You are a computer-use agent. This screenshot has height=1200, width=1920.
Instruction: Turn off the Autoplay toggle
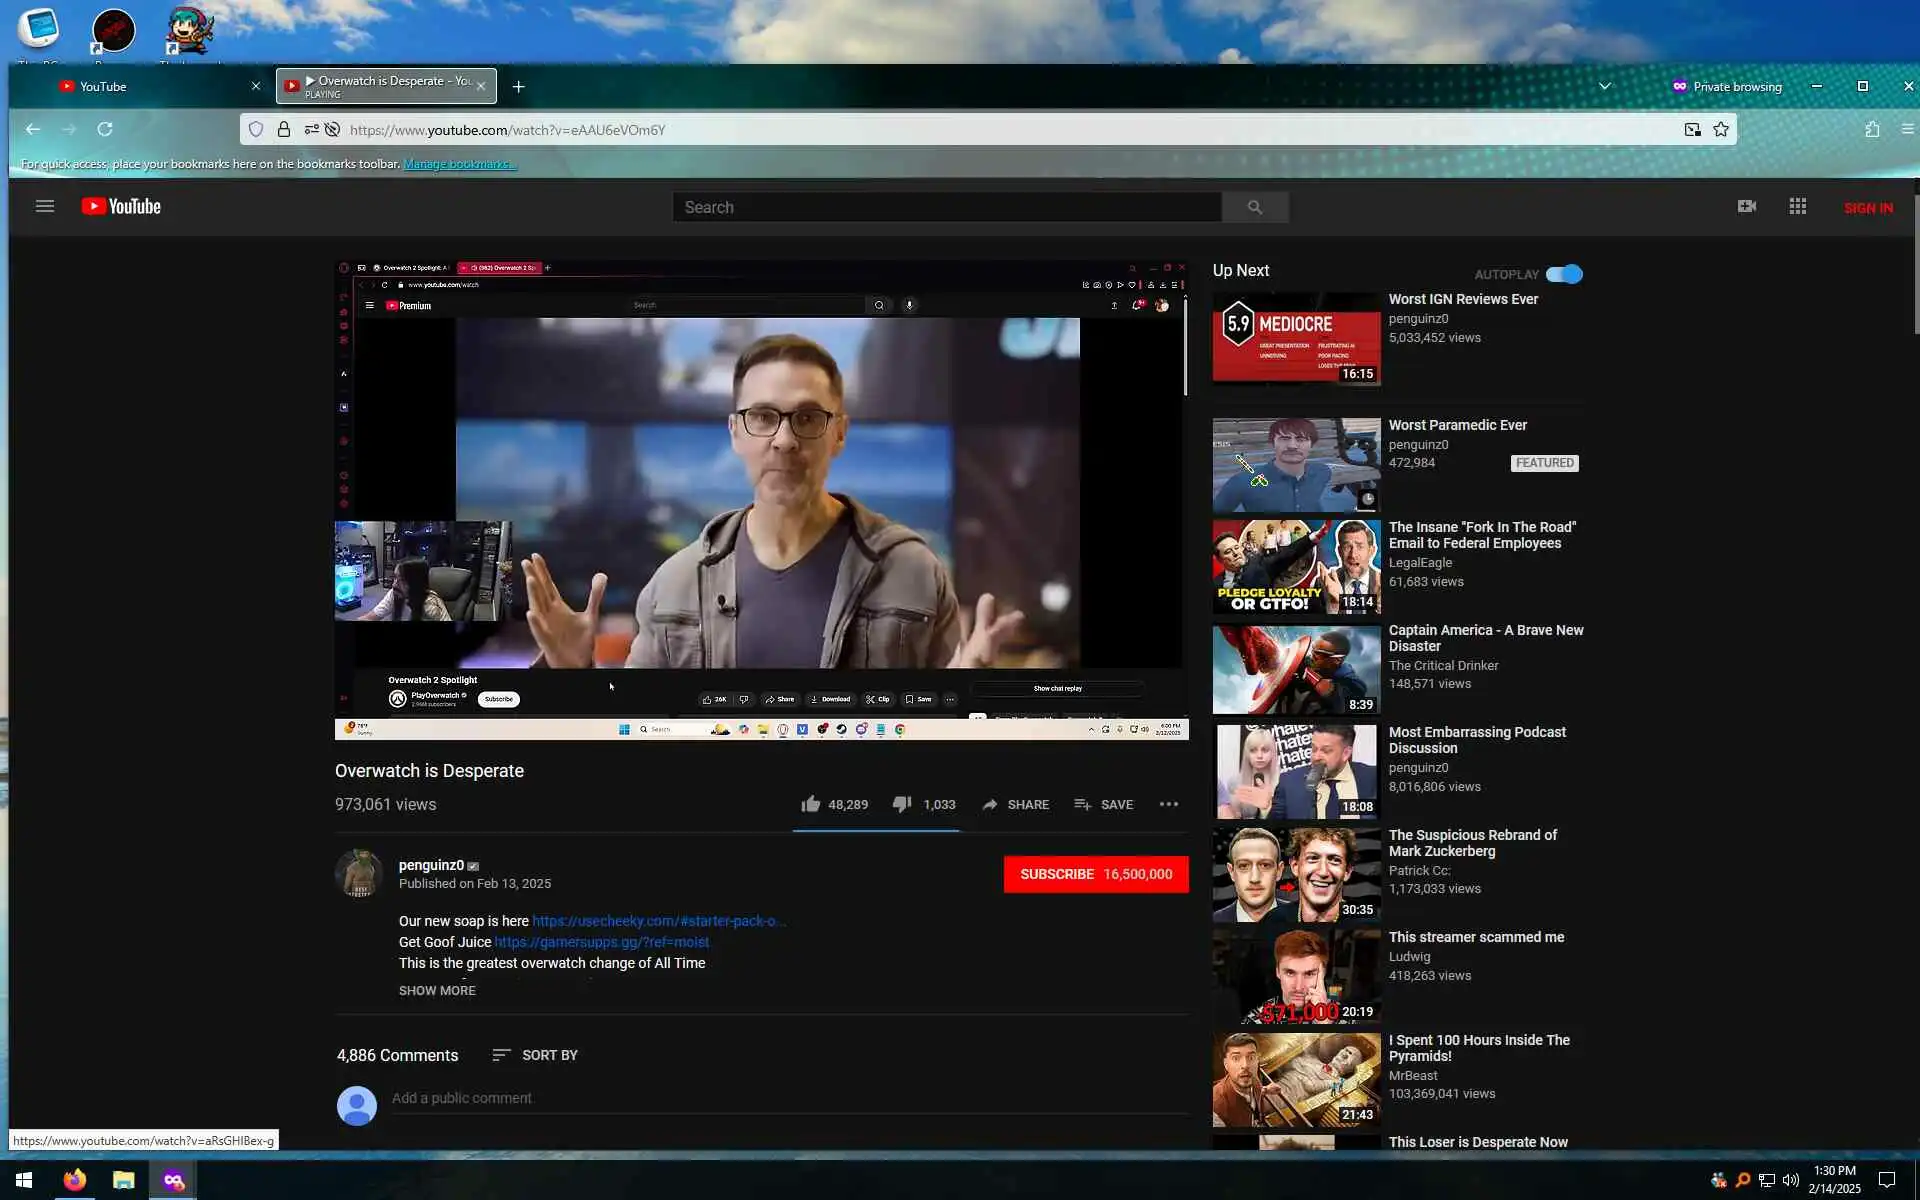coord(1564,274)
